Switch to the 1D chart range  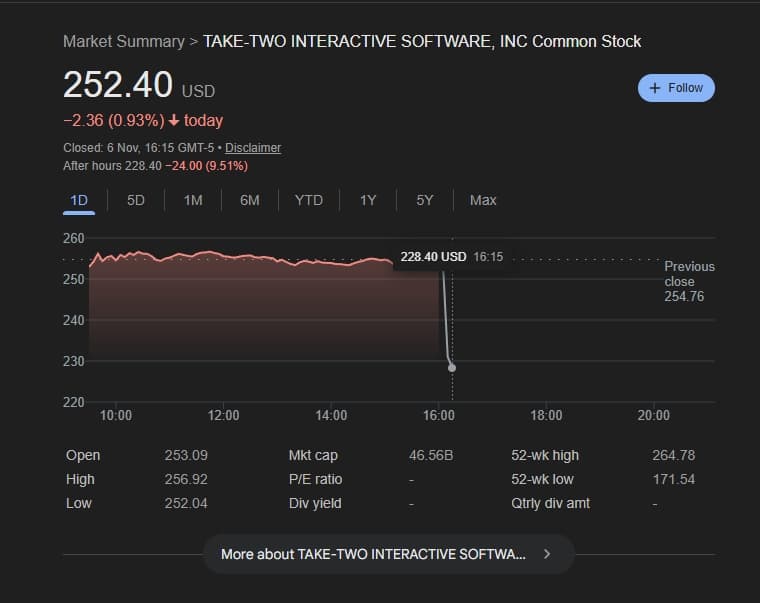click(79, 200)
